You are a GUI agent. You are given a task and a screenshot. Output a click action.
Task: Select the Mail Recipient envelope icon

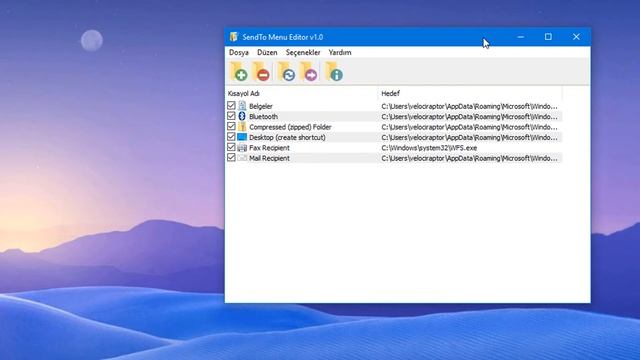click(x=242, y=158)
